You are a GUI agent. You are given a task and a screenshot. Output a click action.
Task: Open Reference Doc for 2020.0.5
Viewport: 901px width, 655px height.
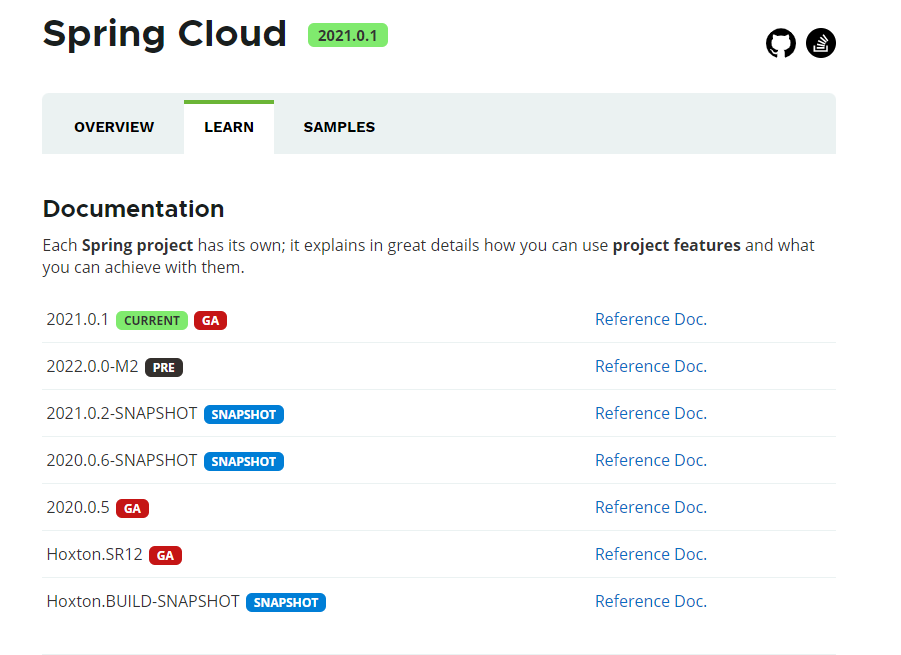click(x=650, y=507)
